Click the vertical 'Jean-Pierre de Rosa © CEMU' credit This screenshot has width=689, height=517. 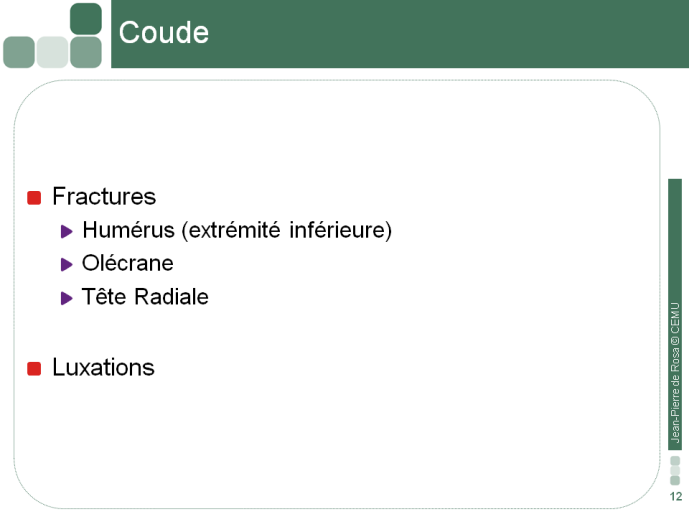click(x=675, y=372)
